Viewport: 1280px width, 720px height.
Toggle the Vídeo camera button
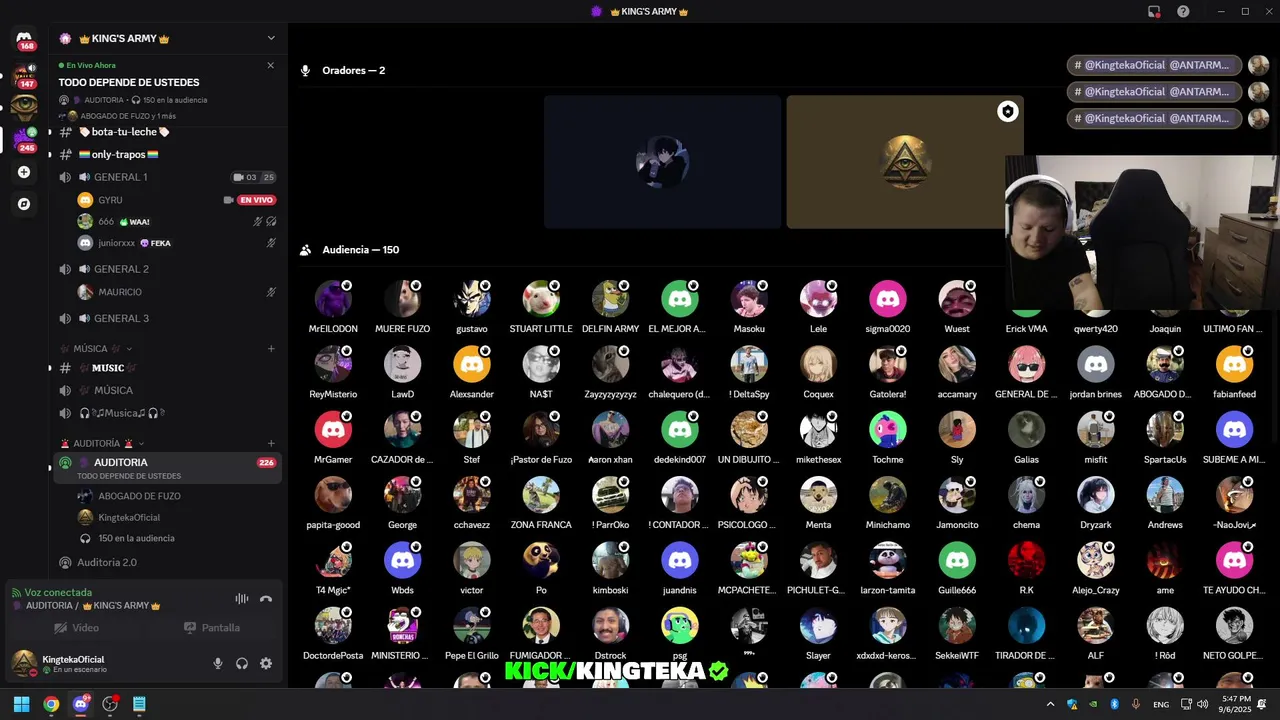[x=76, y=628]
